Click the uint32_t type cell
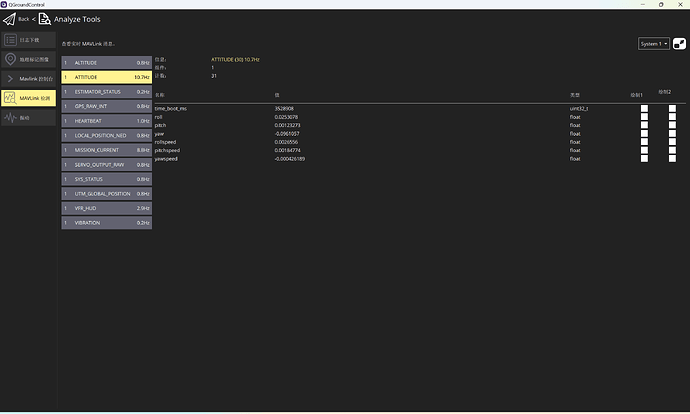The image size is (690, 414). (579, 109)
